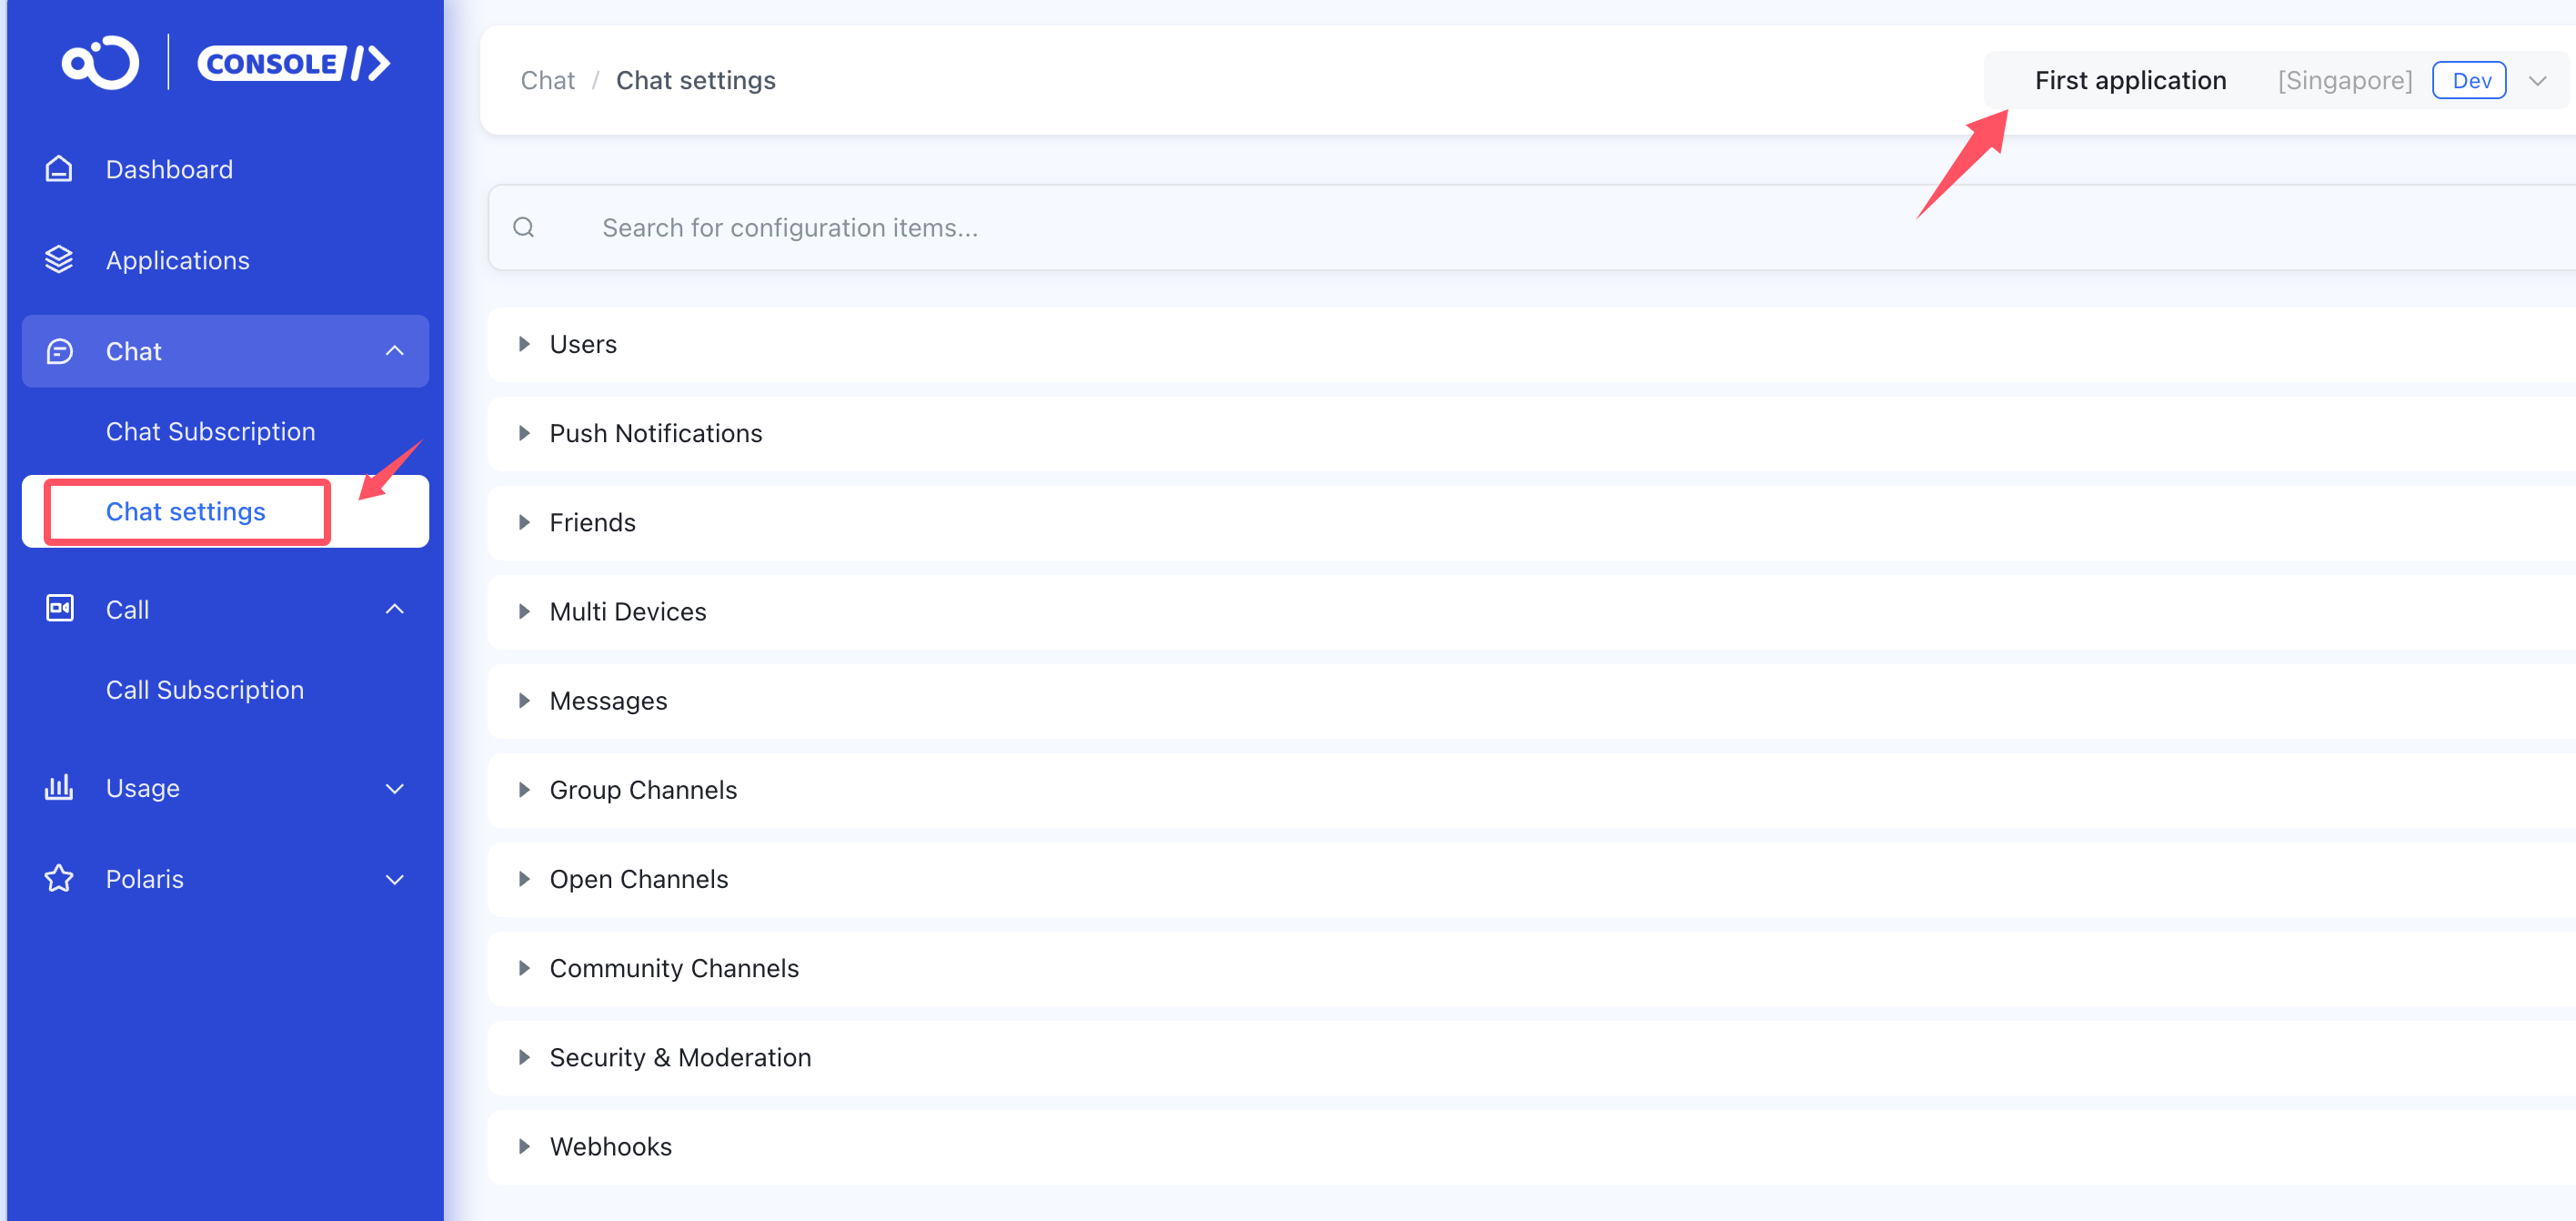Select Call Subscription in sidebar
The image size is (2576, 1221).
click(204, 690)
